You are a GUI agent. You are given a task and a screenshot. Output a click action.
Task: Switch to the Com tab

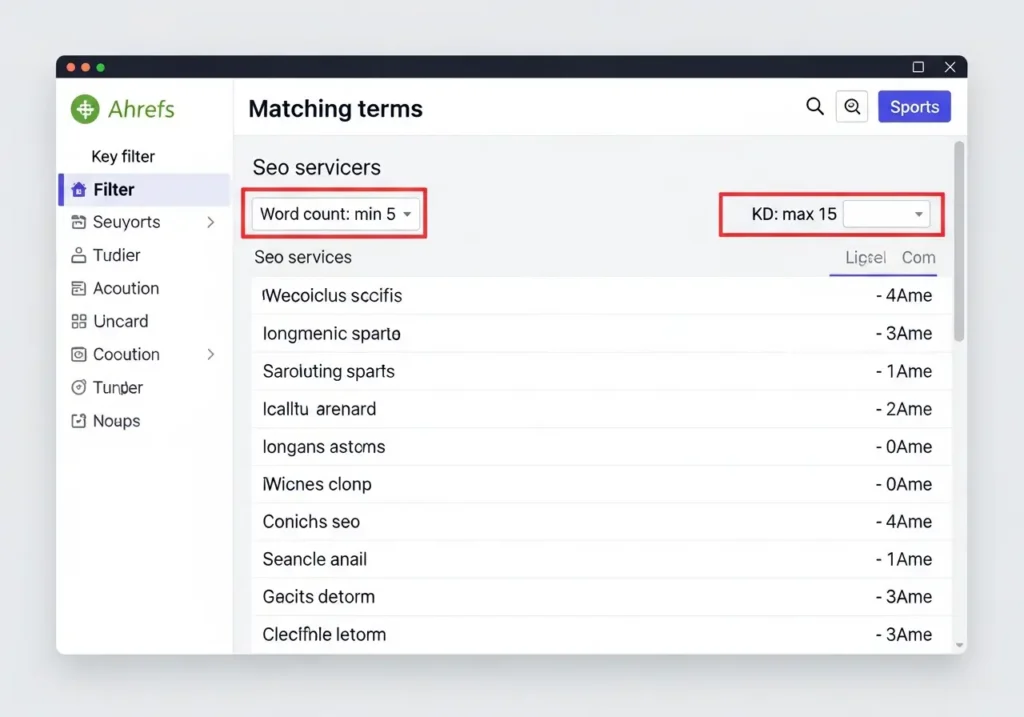pyautogui.click(x=918, y=257)
